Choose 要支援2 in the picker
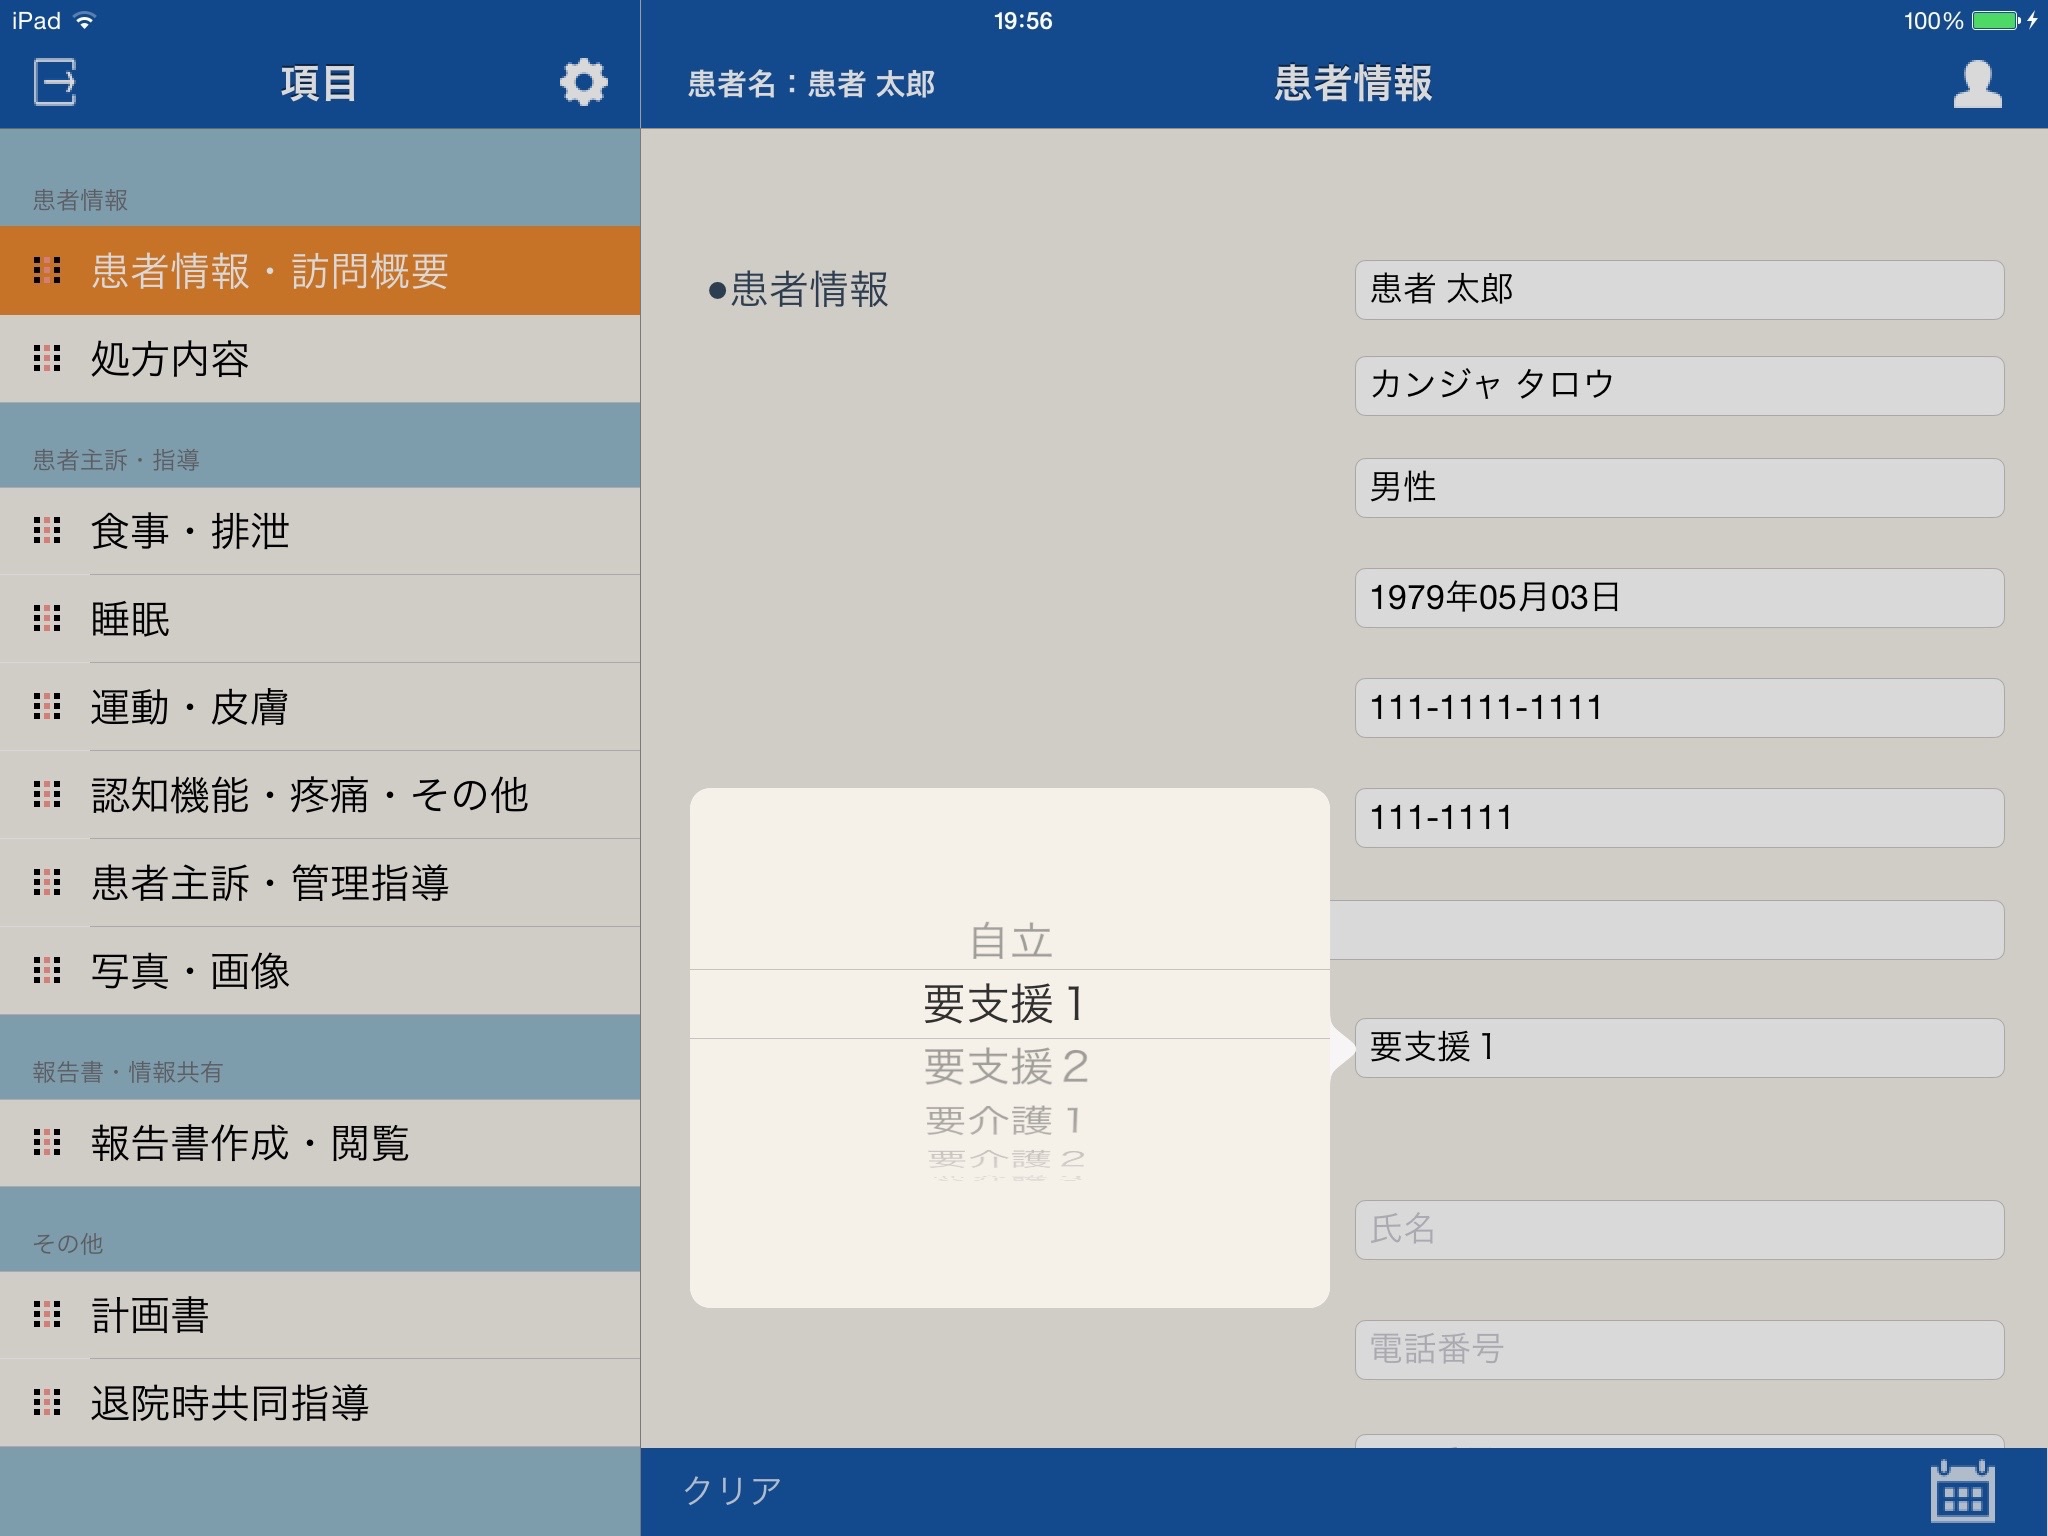 tap(1006, 1067)
